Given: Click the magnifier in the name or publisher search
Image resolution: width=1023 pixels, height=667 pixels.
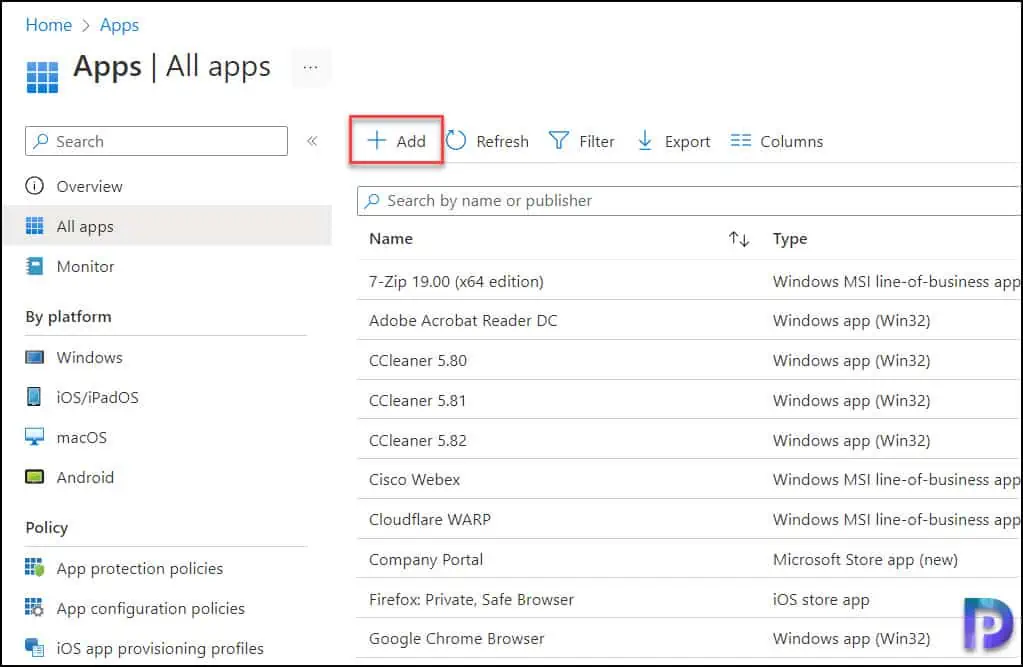Looking at the screenshot, I should point(373,200).
